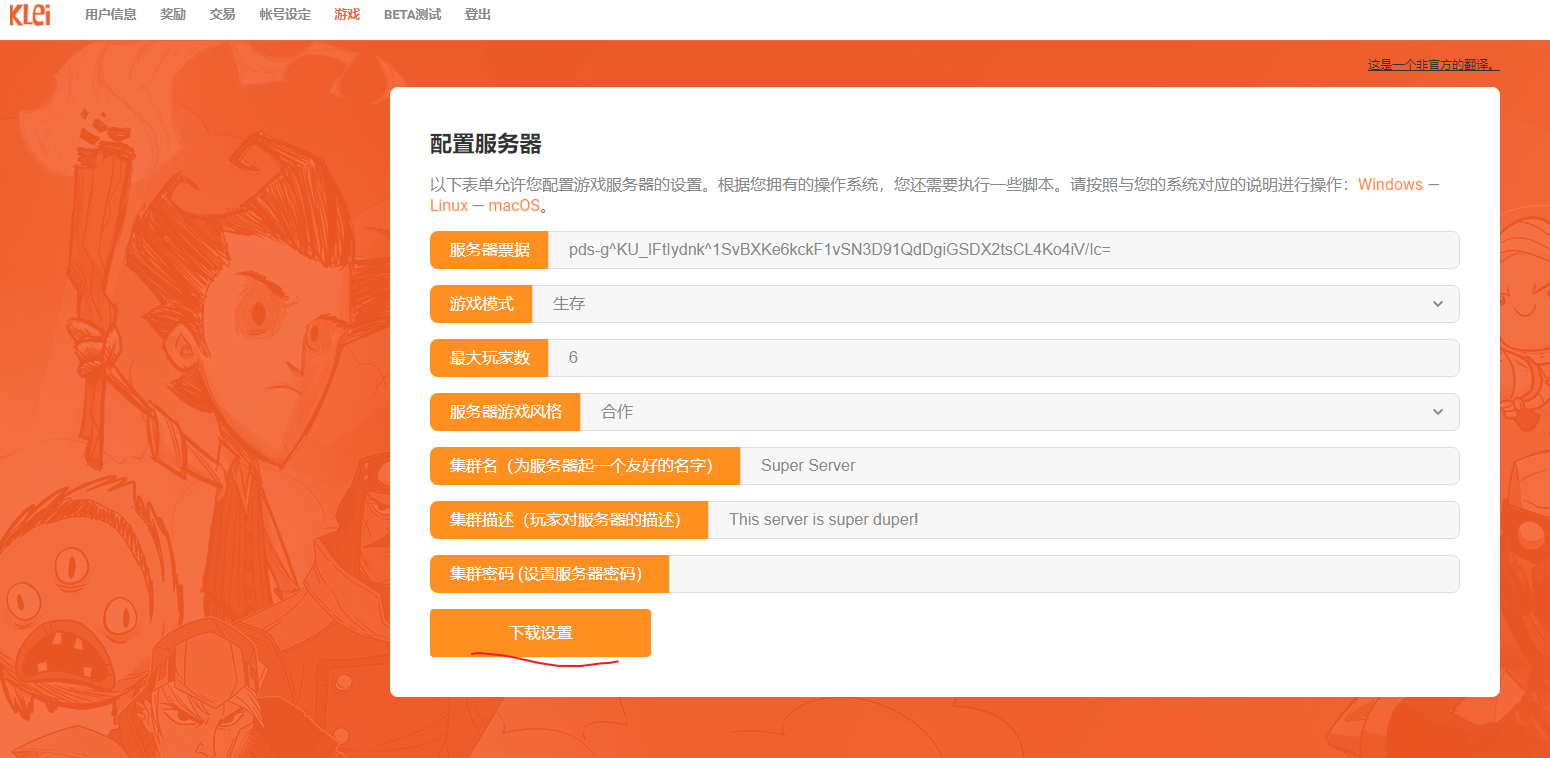
Task: Click the 集群描述 label
Action: pyautogui.click(x=569, y=520)
